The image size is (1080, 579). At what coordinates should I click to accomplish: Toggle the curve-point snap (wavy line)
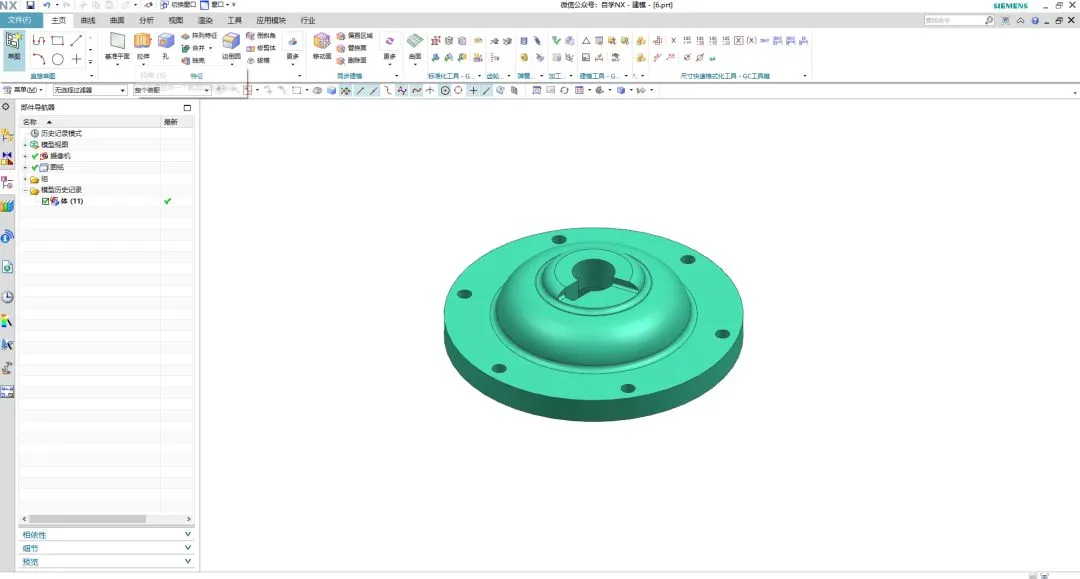[416, 90]
